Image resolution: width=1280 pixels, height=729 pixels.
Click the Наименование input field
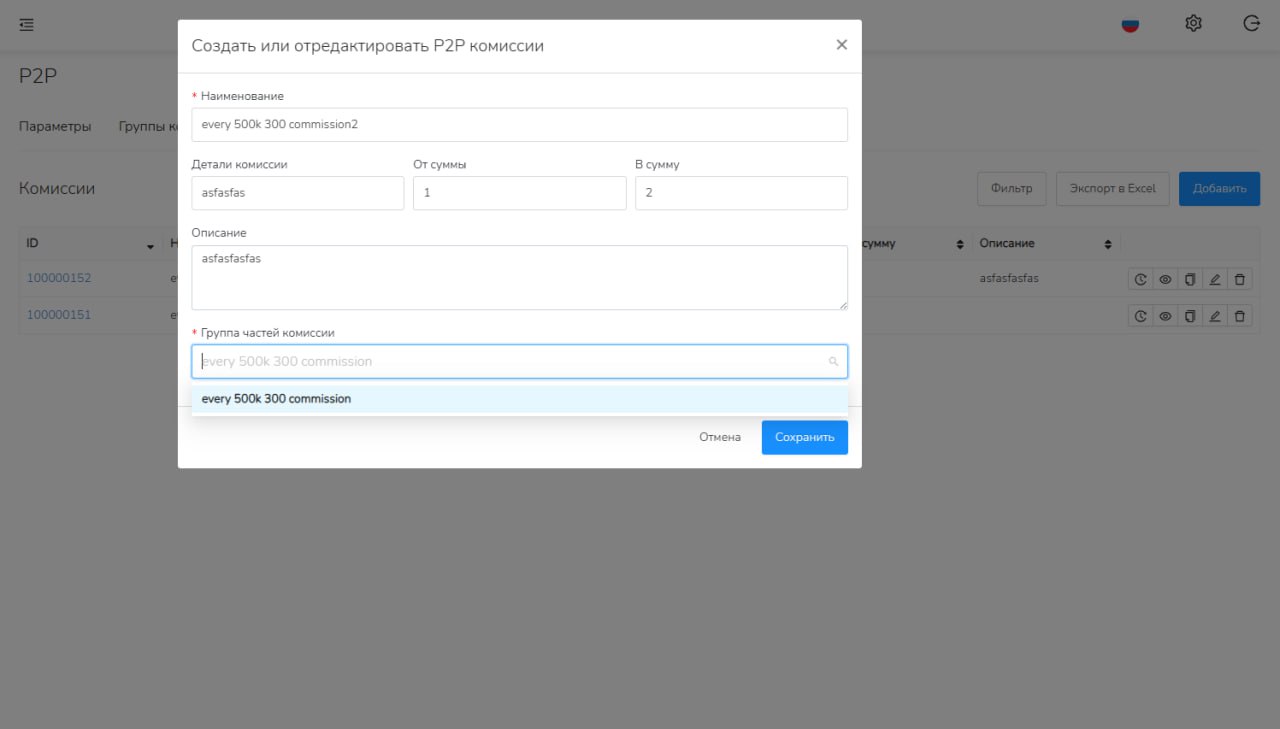519,125
